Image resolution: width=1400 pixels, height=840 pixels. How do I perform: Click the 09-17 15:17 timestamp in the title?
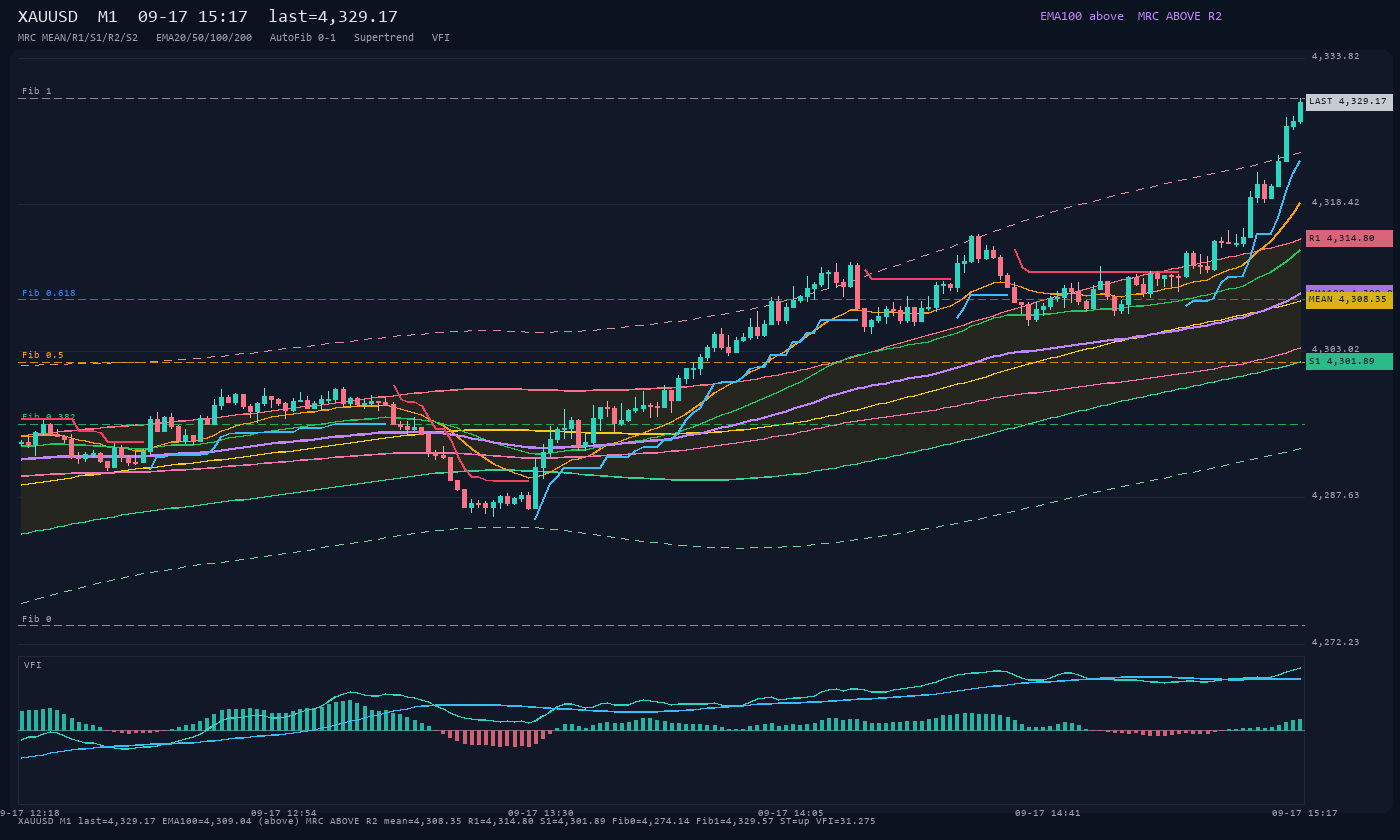[193, 17]
